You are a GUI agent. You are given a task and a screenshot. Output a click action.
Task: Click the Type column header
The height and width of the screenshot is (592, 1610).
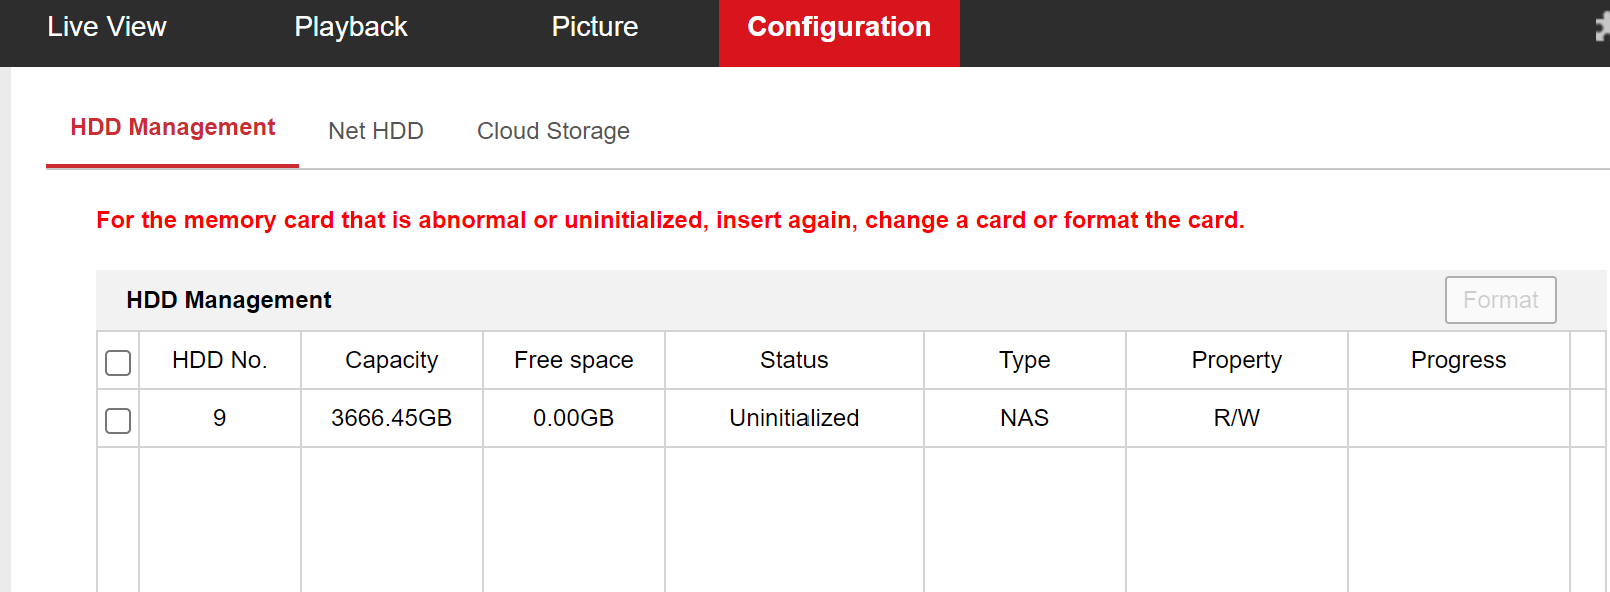(x=1025, y=360)
